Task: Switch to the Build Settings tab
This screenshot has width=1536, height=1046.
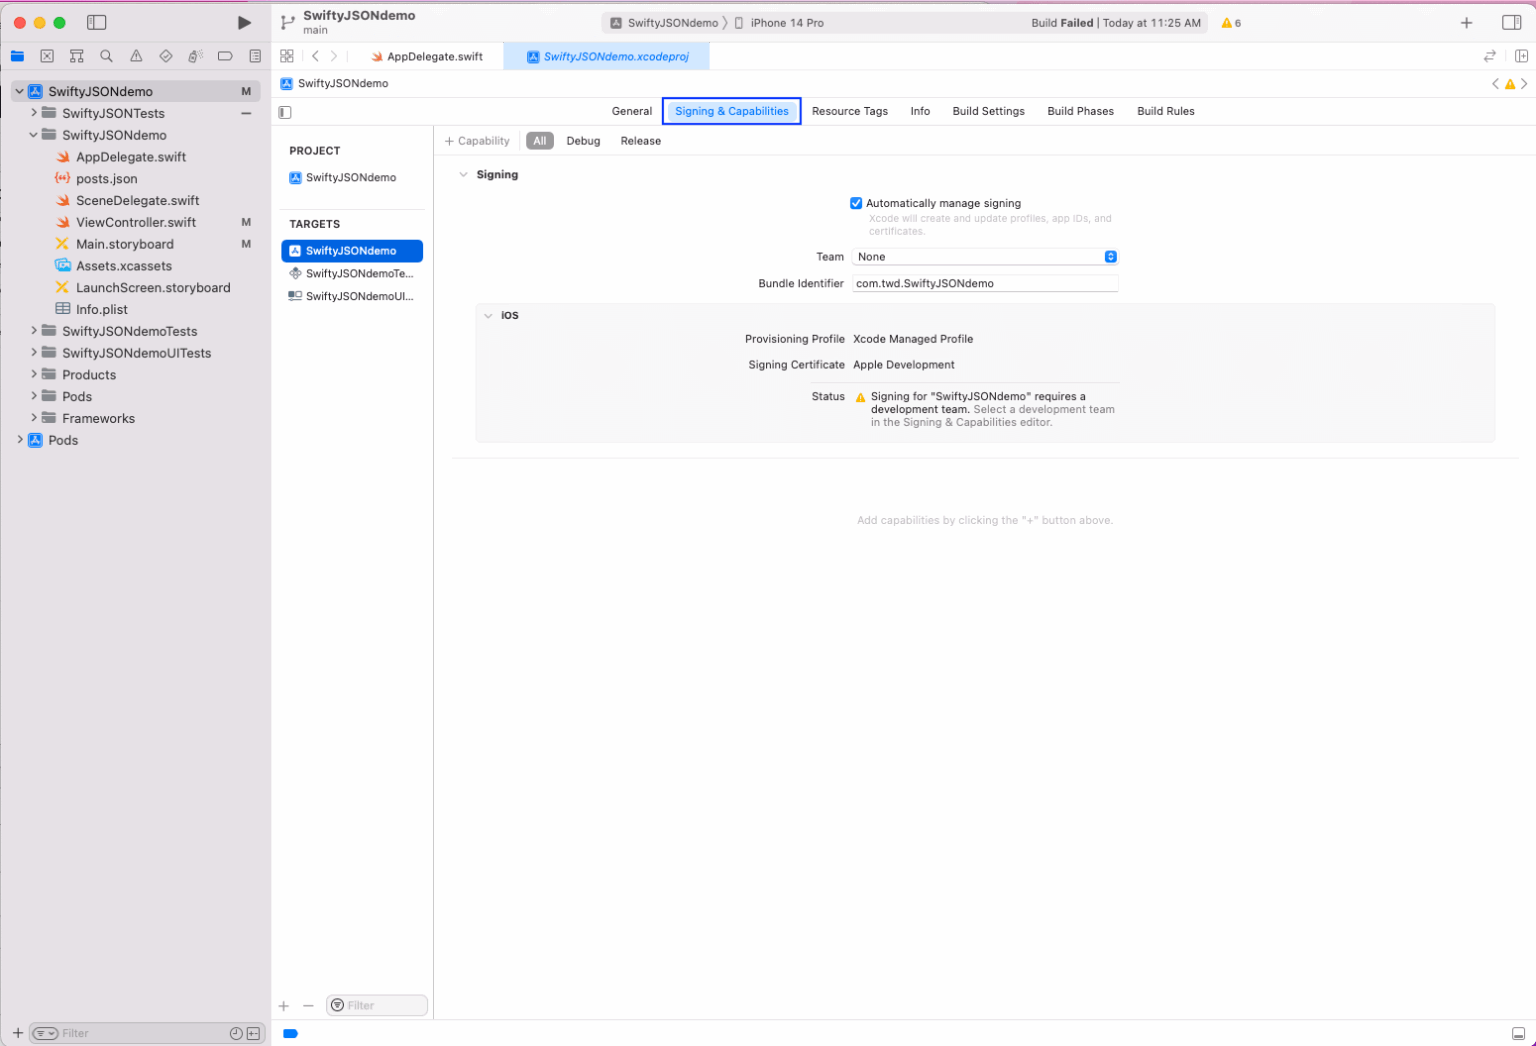Action: pyautogui.click(x=988, y=111)
